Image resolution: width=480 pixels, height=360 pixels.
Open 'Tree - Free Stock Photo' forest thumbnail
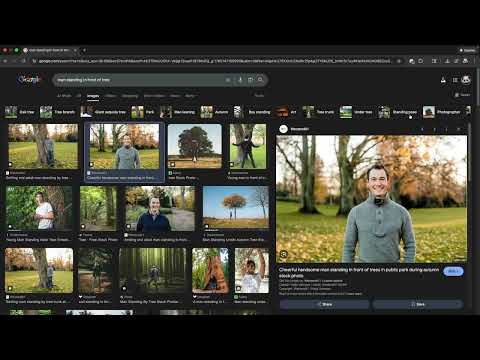pyautogui.click(x=98, y=208)
